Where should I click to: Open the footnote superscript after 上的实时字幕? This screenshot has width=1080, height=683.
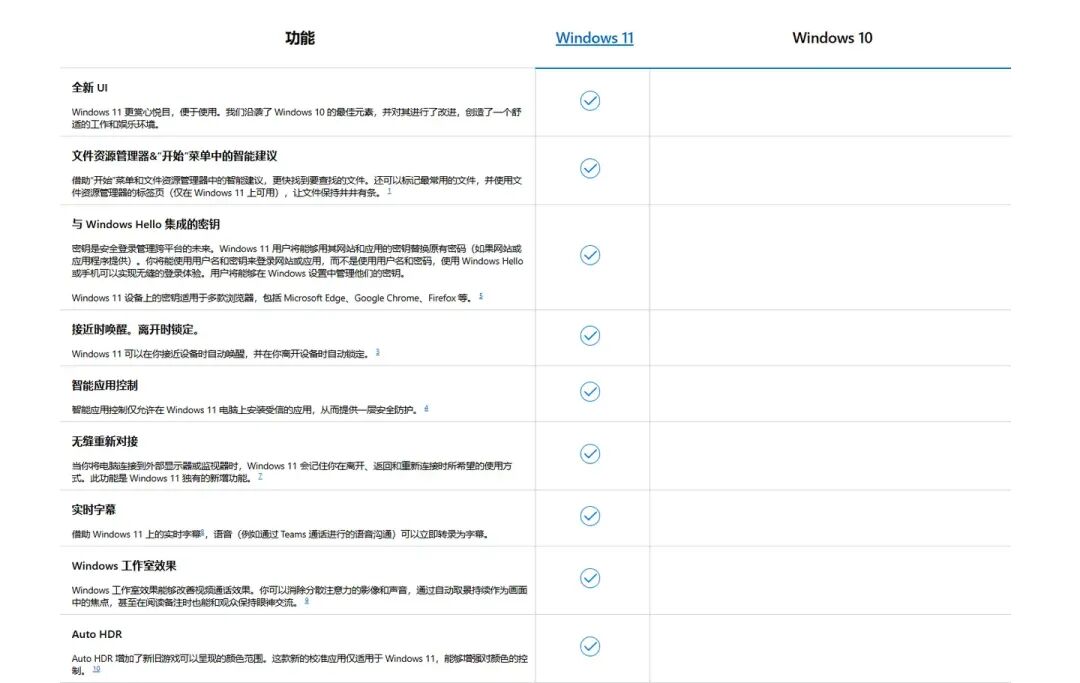(x=202, y=532)
